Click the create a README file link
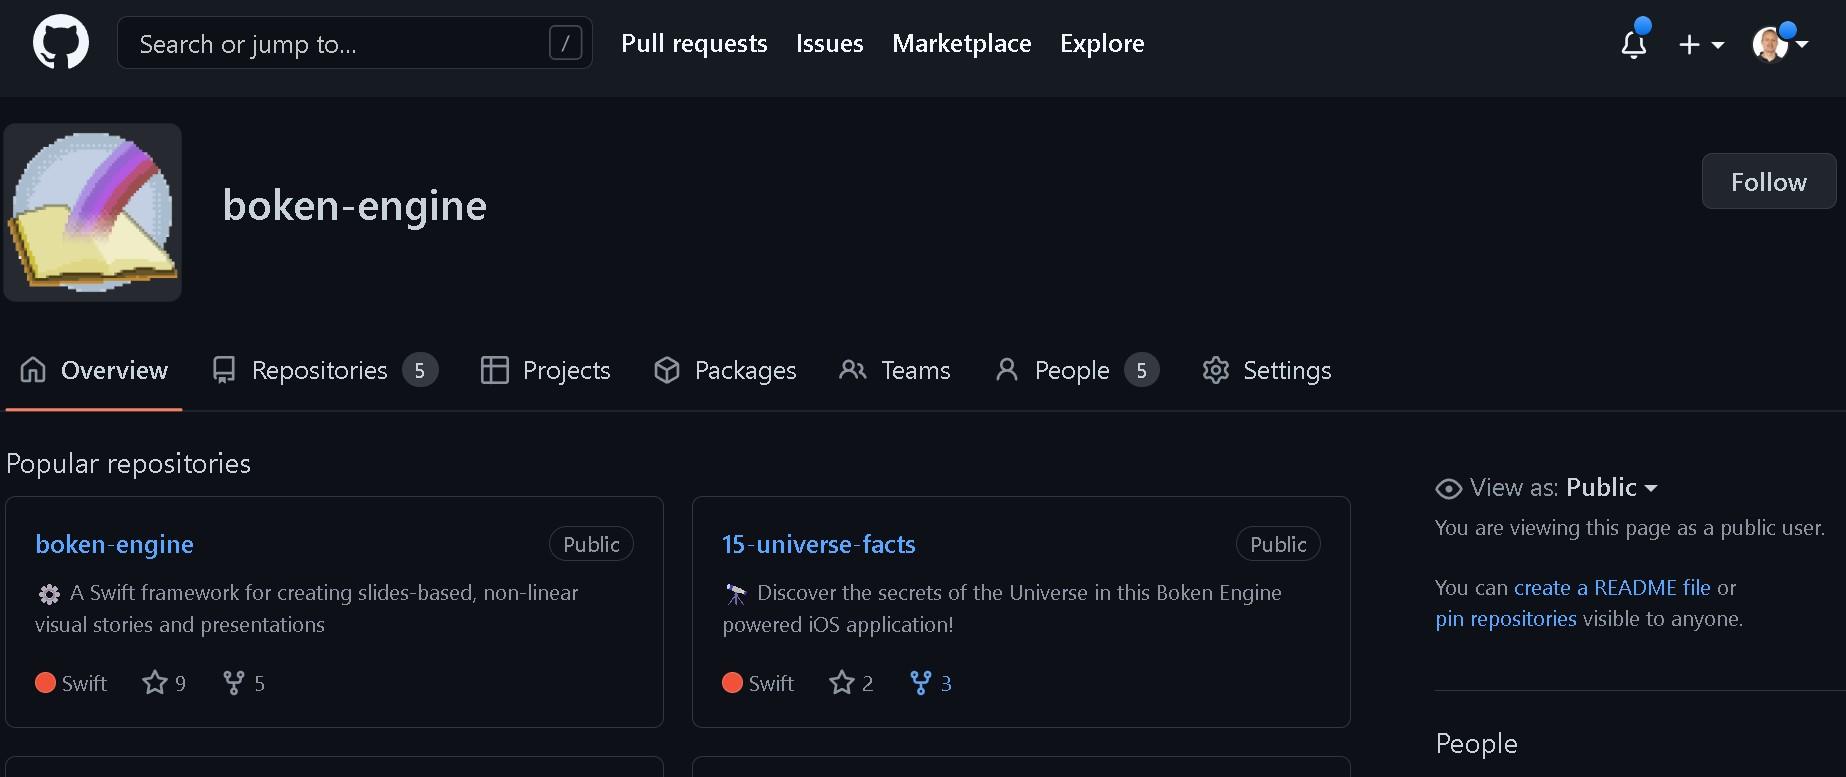 (x=1612, y=588)
